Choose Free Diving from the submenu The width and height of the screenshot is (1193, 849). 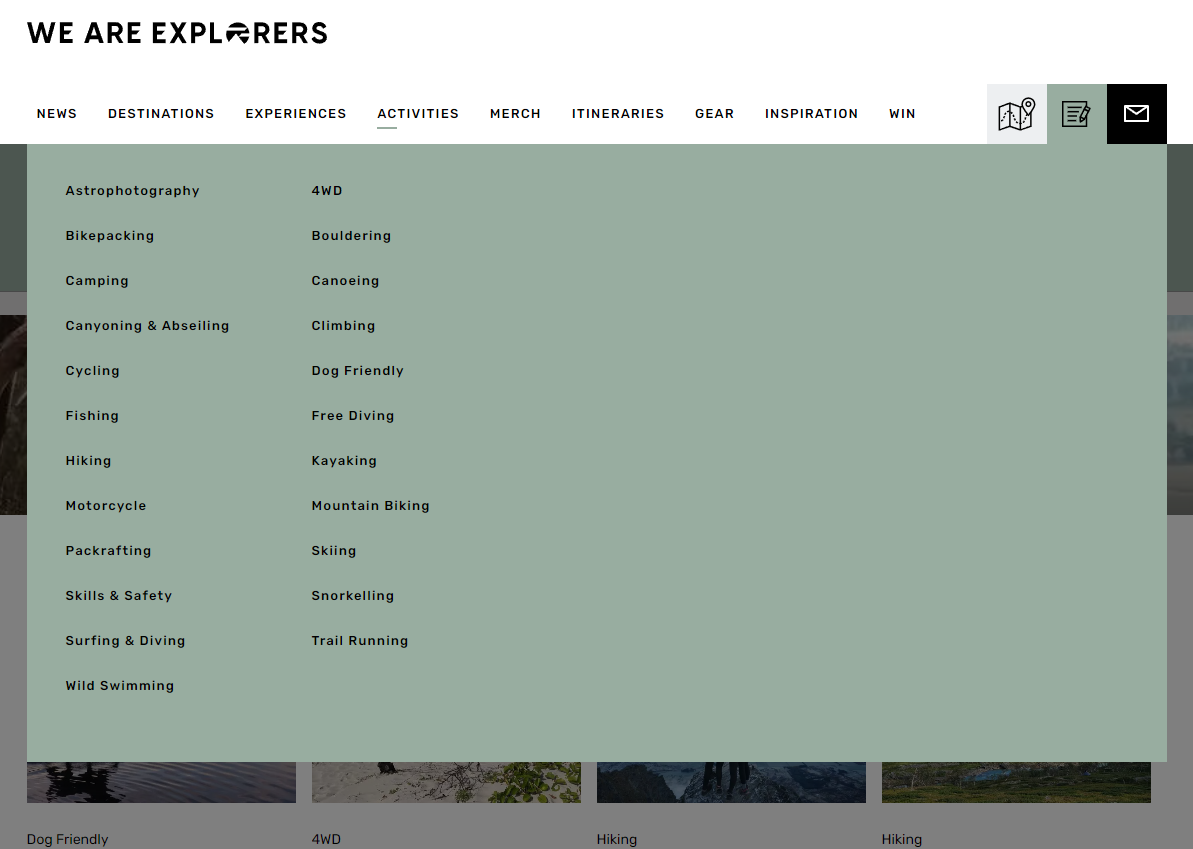point(353,416)
